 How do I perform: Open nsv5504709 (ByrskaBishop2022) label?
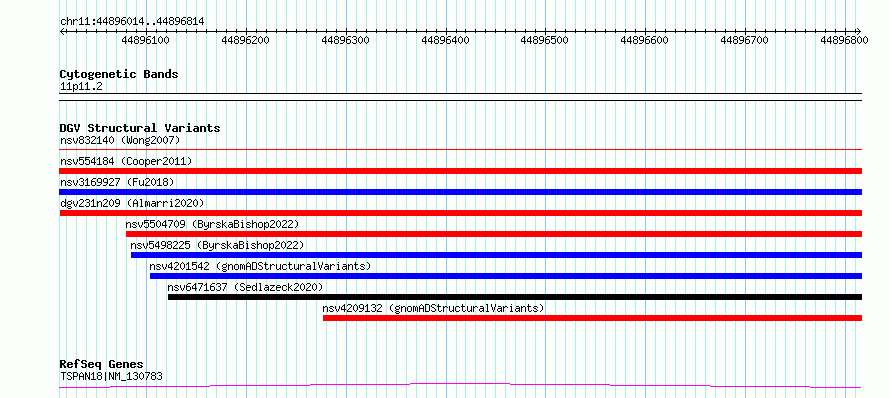tap(212, 224)
